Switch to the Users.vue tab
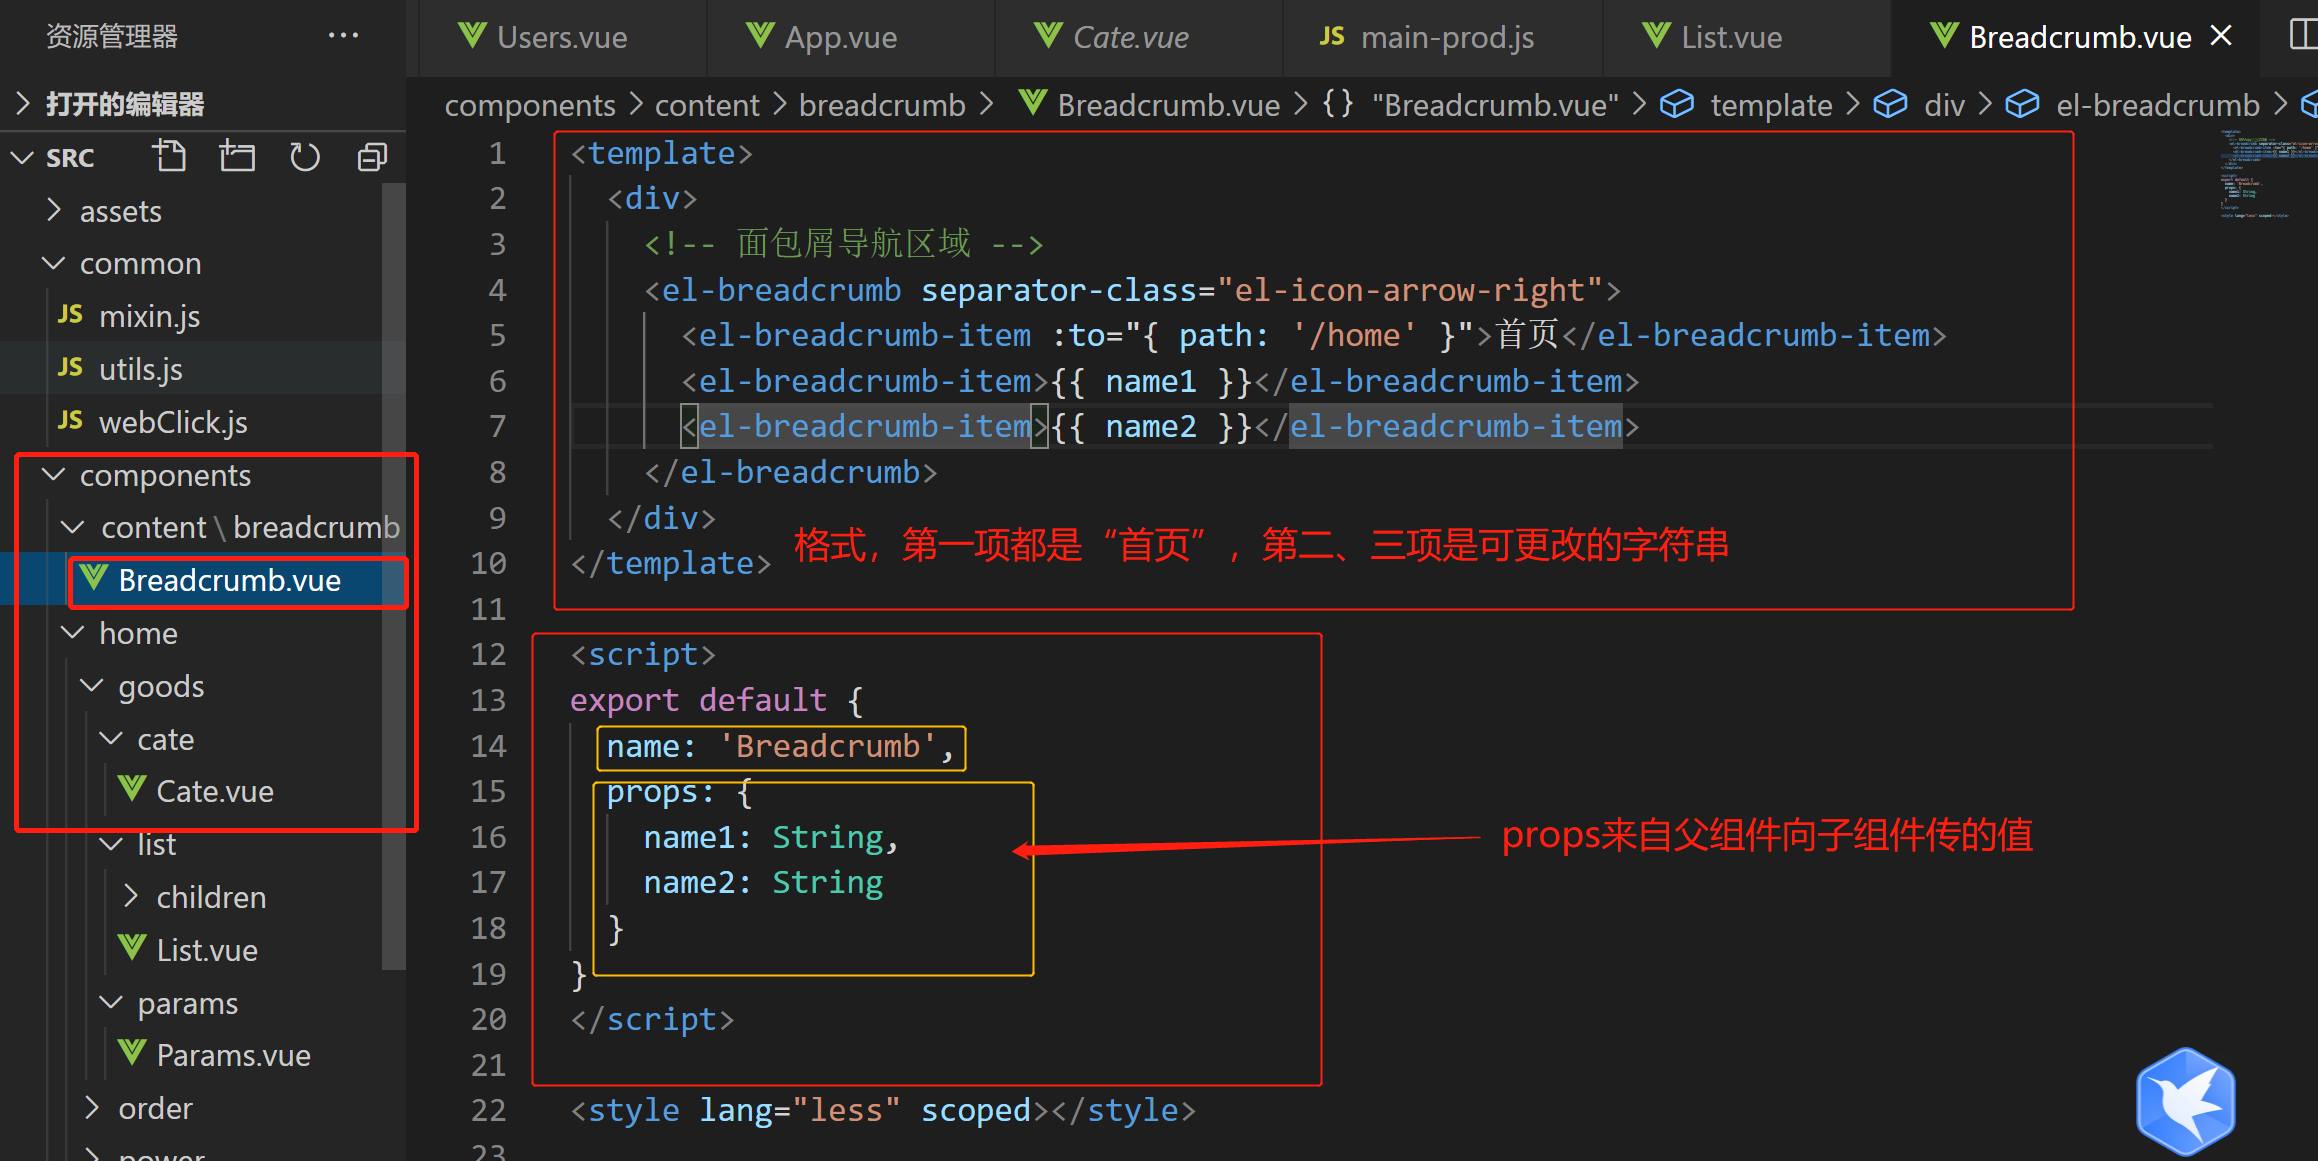The height and width of the screenshot is (1161, 2318). [563, 37]
